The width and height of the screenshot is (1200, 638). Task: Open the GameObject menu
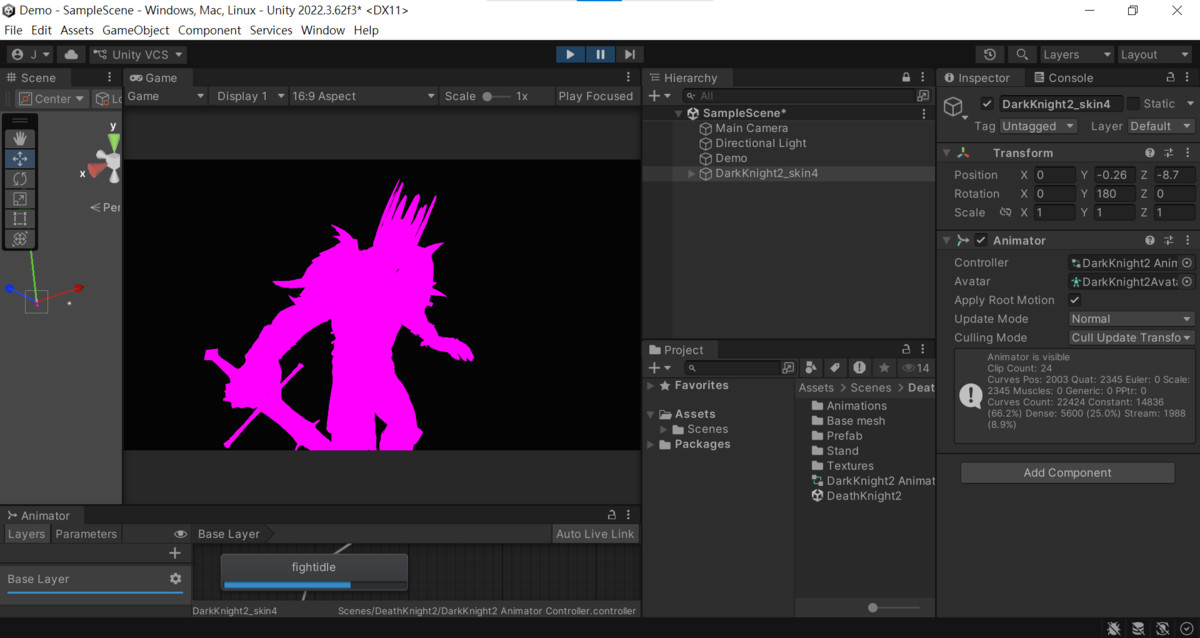click(x=136, y=30)
